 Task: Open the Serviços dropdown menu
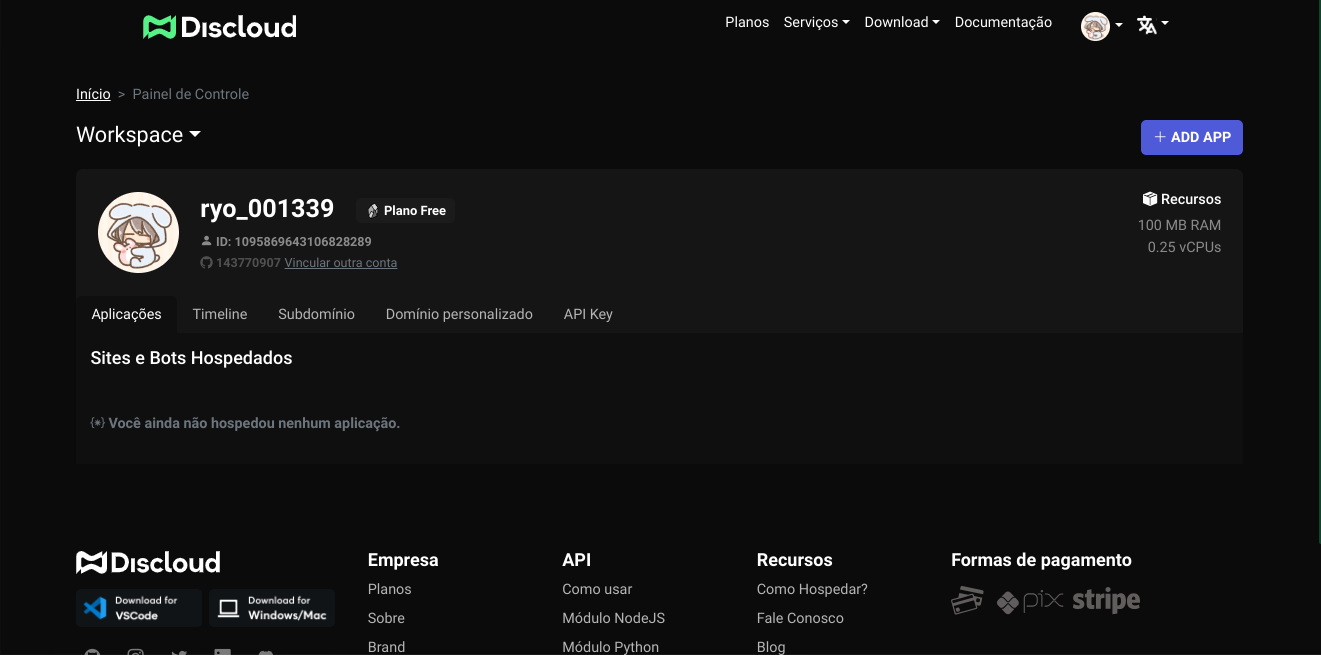pyautogui.click(x=816, y=21)
